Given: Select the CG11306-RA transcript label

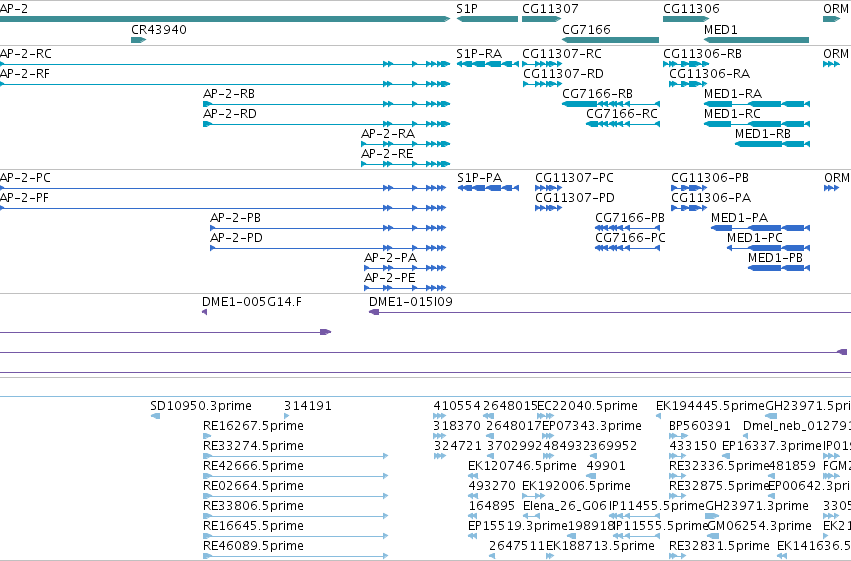Looking at the screenshot, I should click(709, 74).
